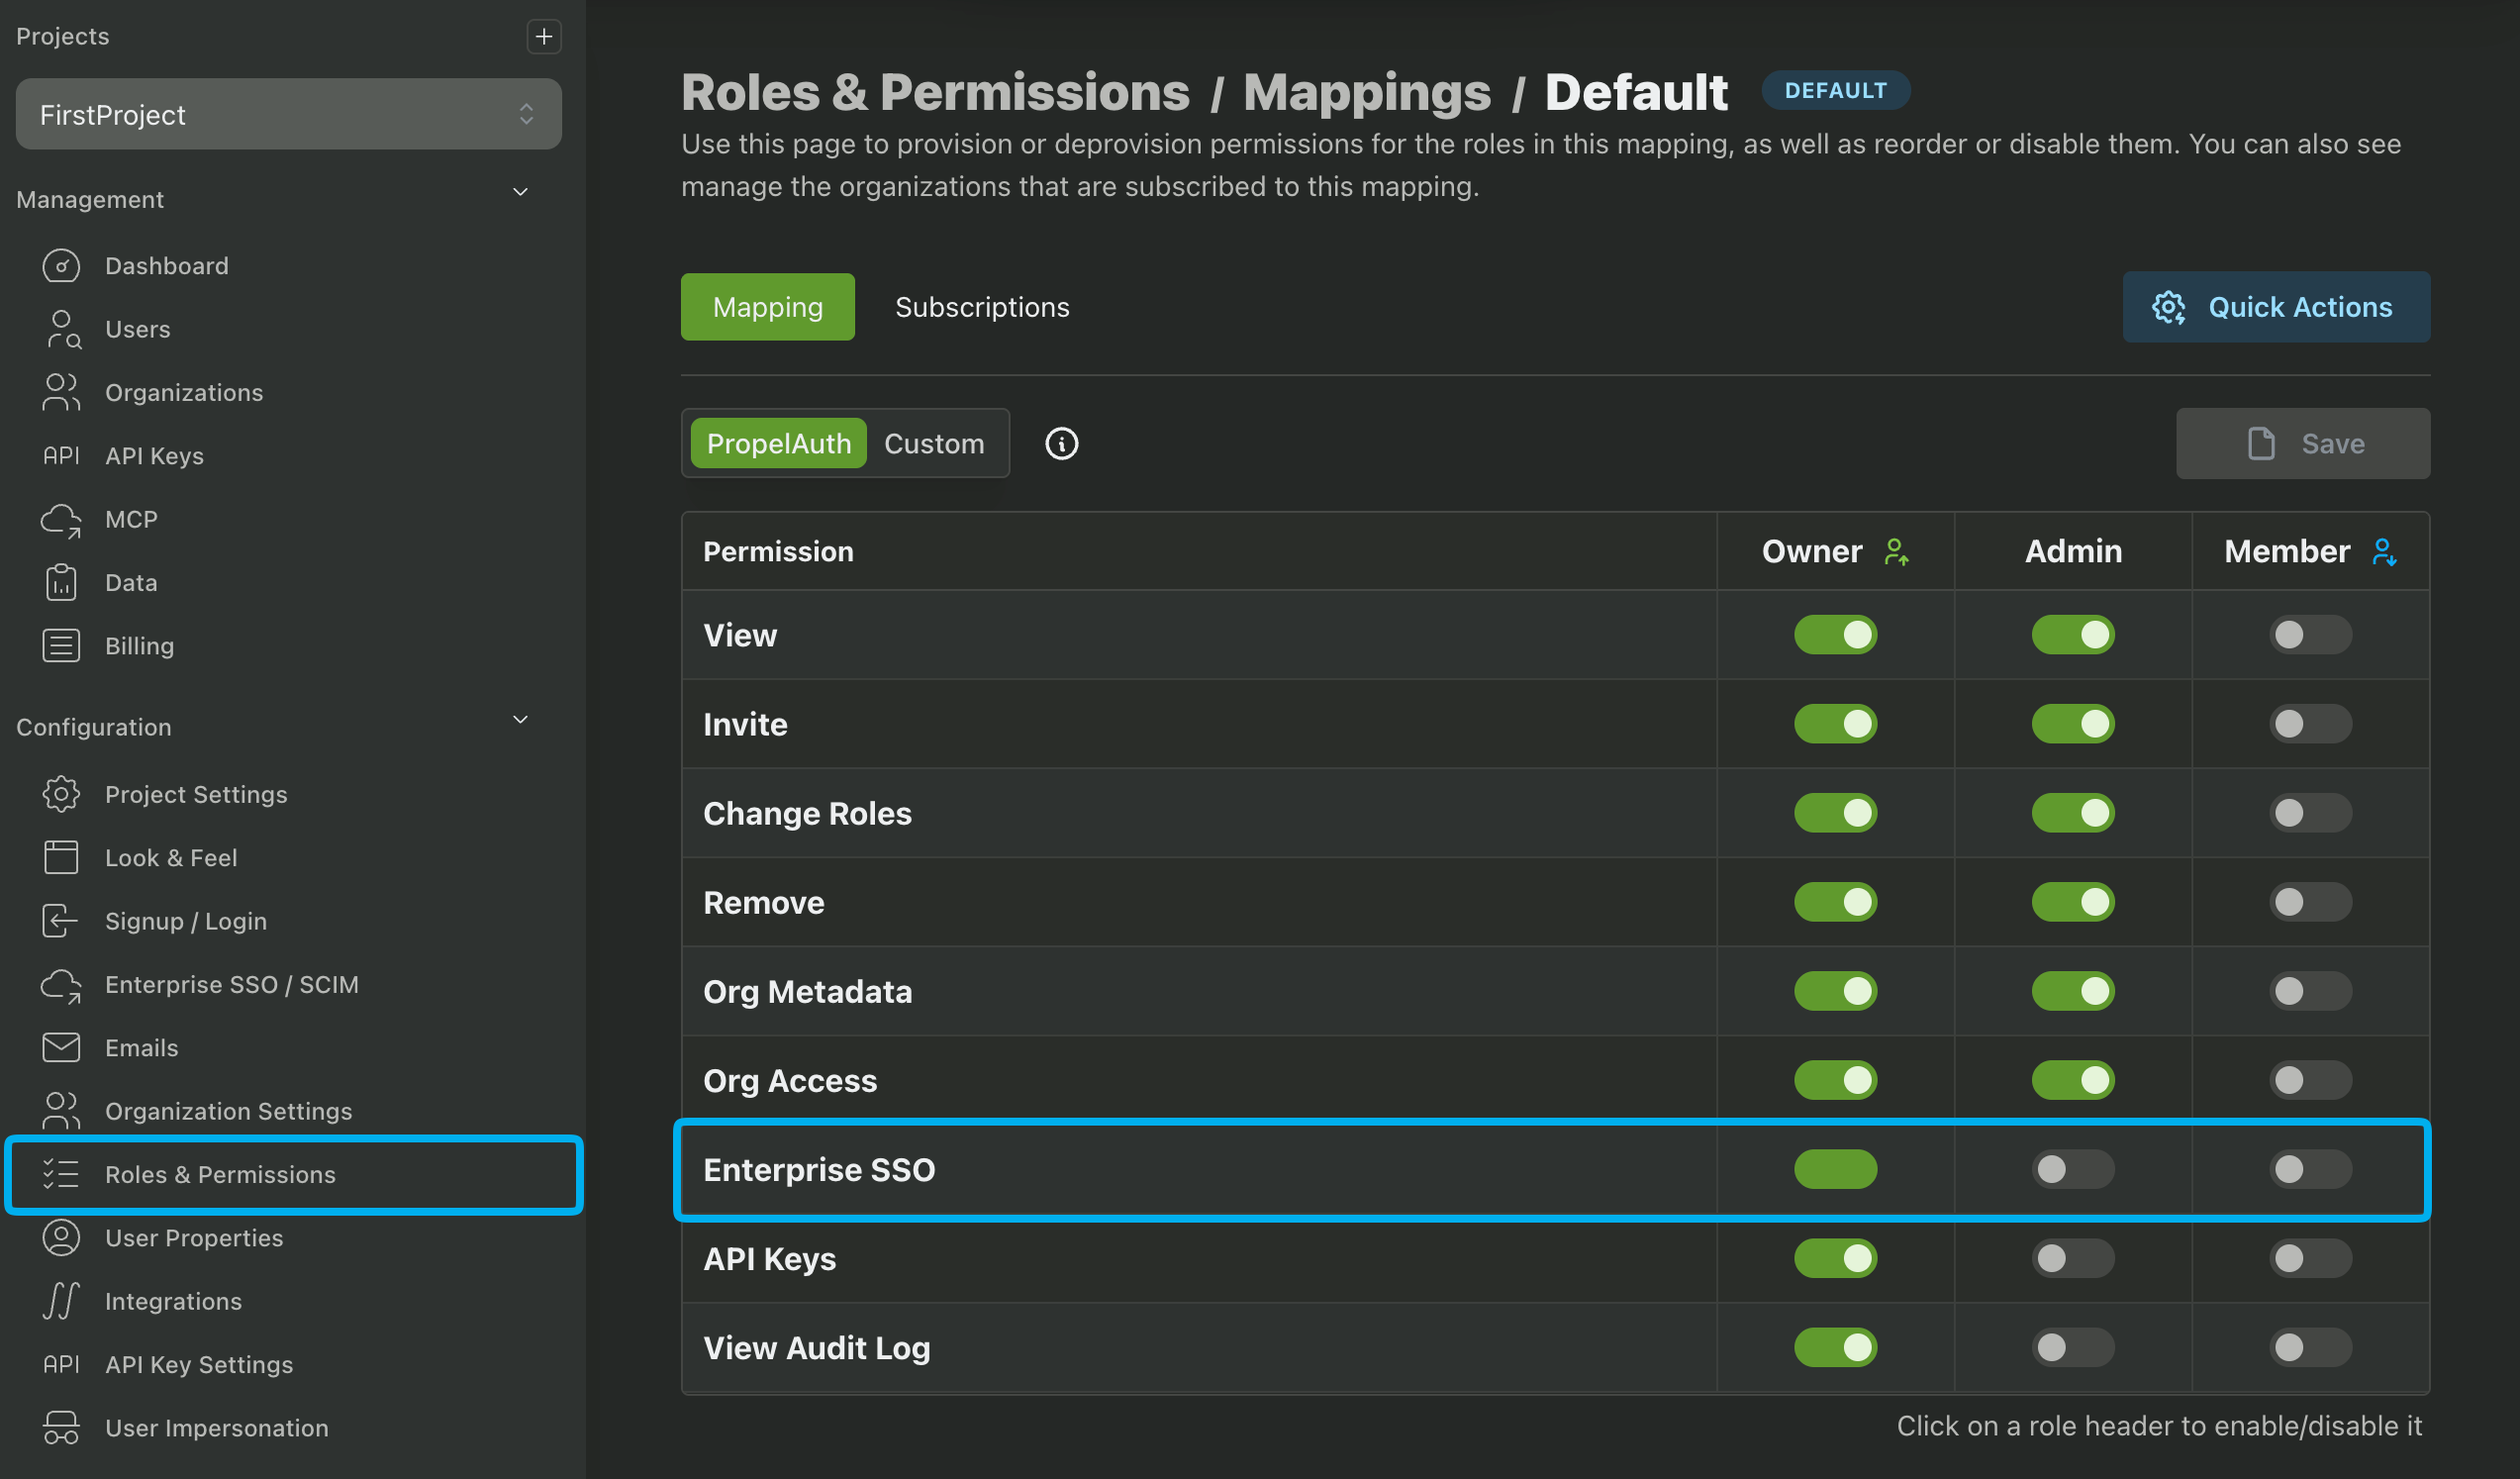
Task: Click the Organization Settings people icon
Action: pos(61,1111)
